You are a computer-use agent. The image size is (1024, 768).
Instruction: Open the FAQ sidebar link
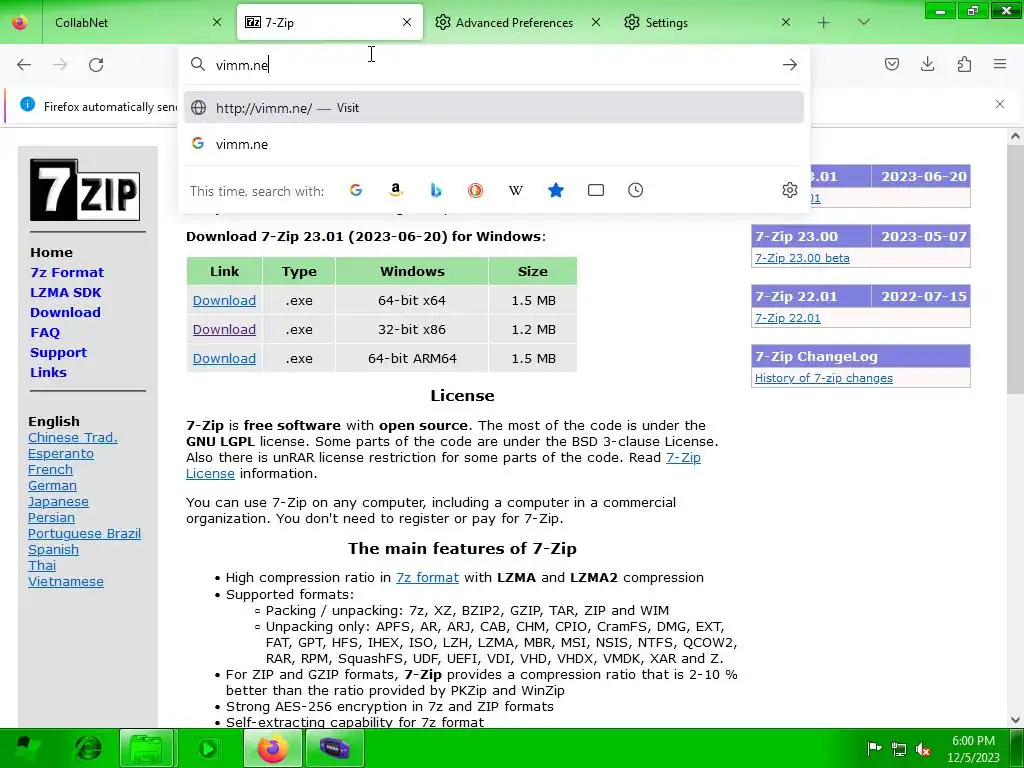tap(44, 332)
